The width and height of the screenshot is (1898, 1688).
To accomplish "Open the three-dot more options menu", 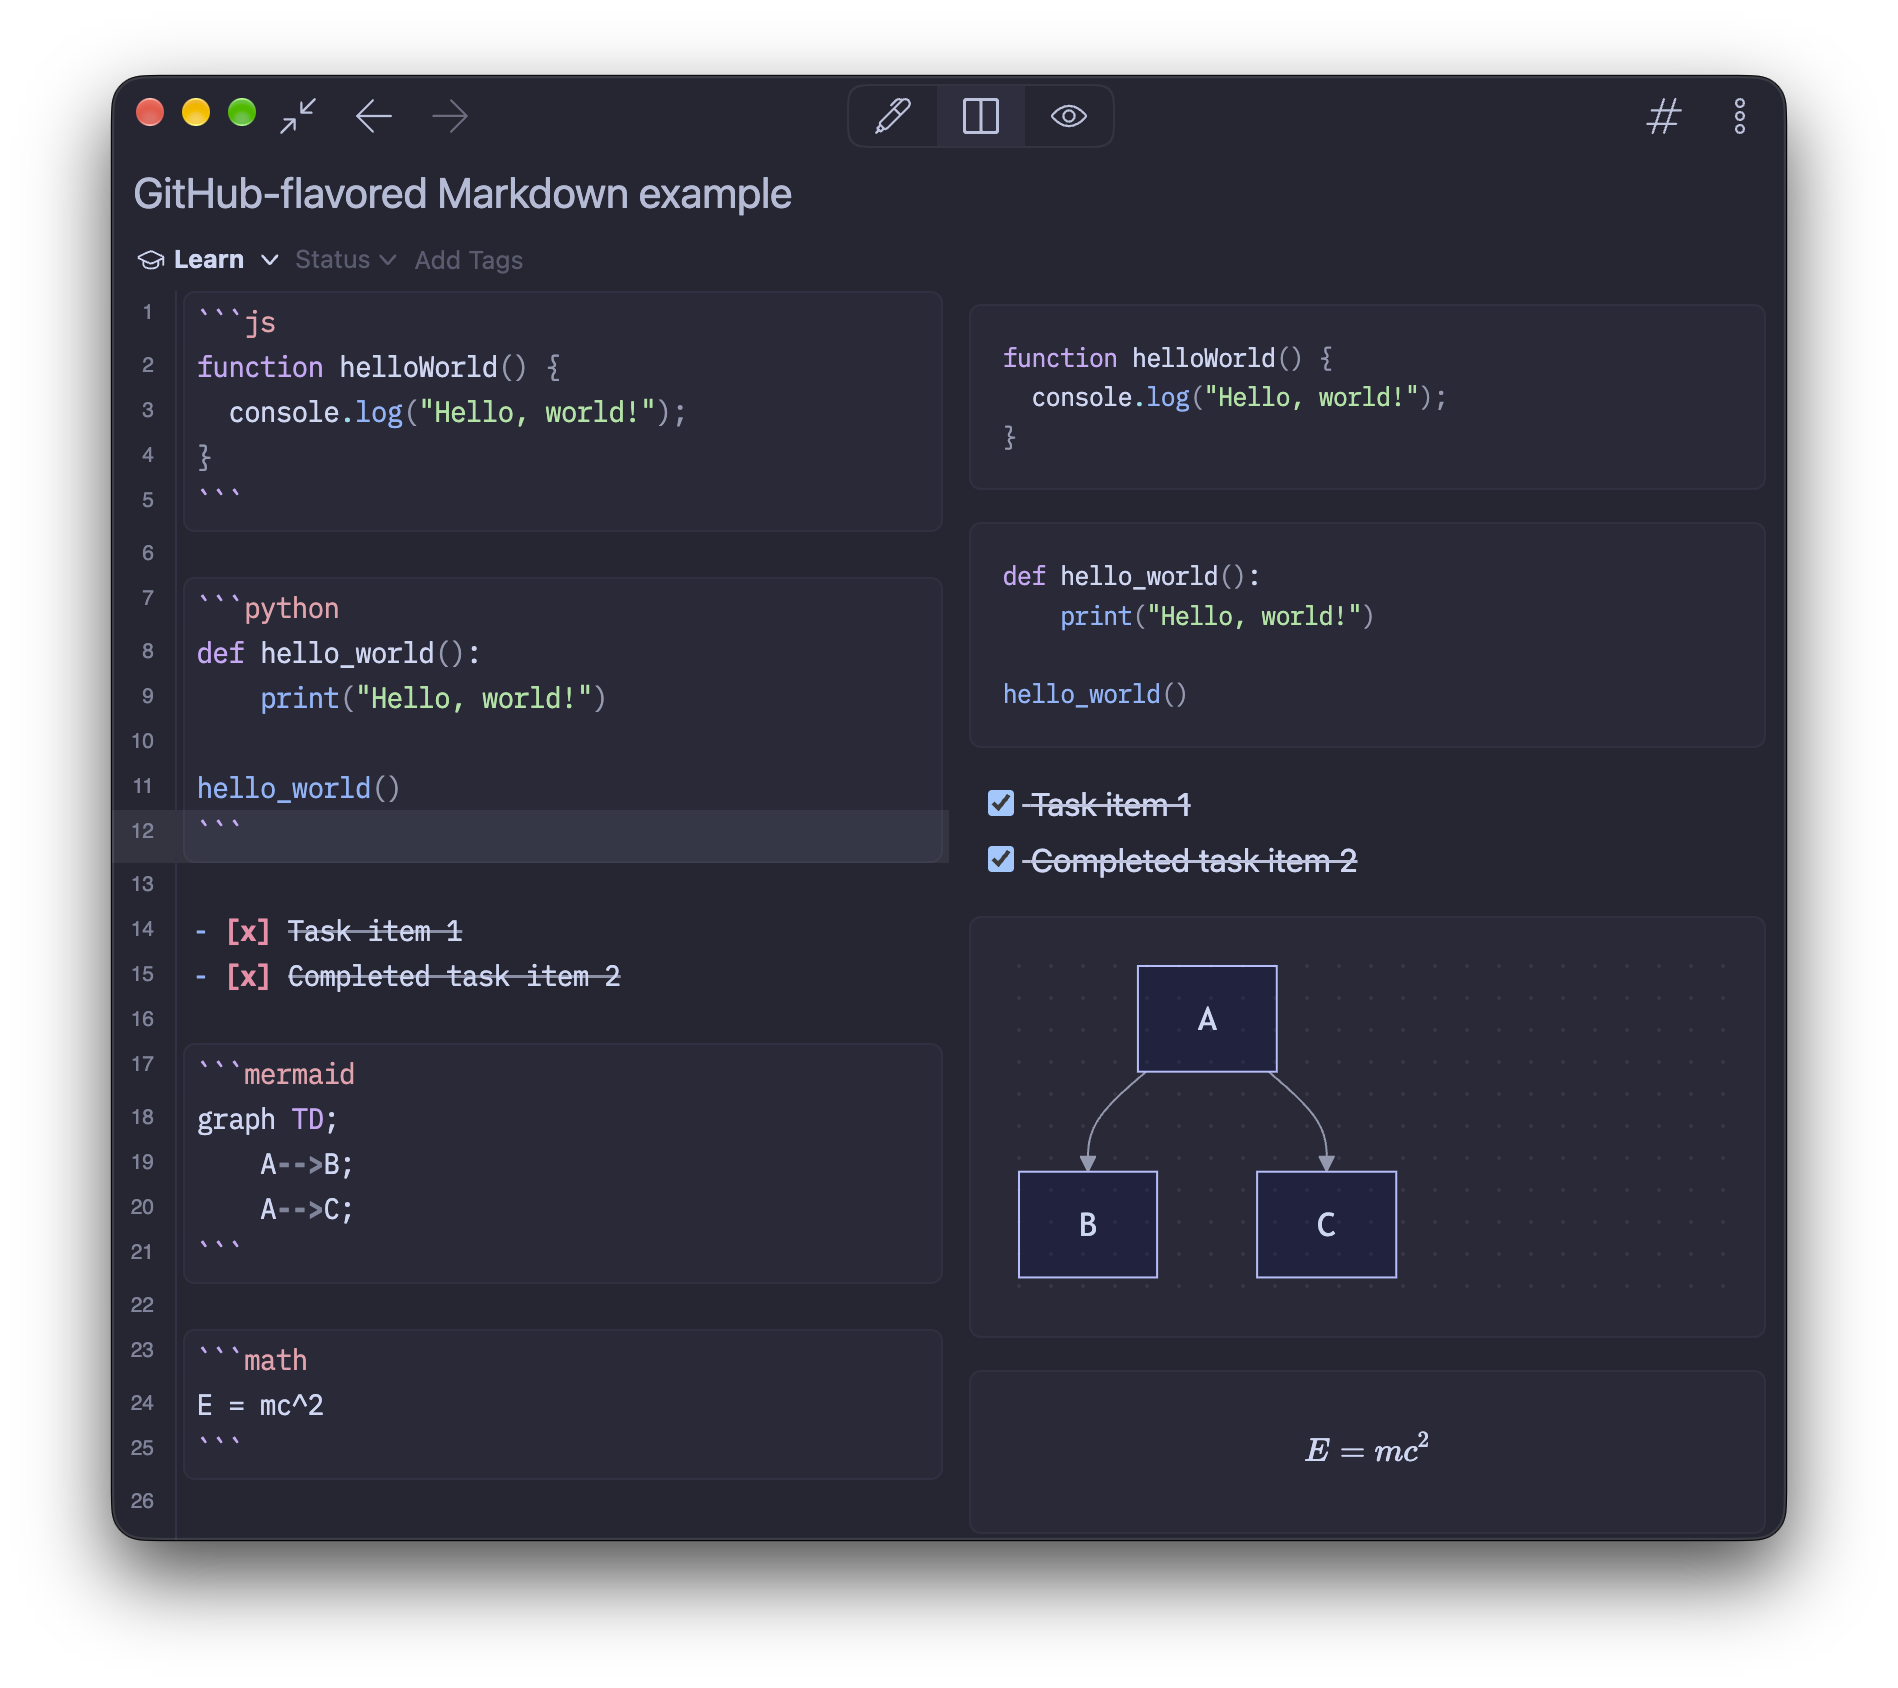I will point(1740,116).
